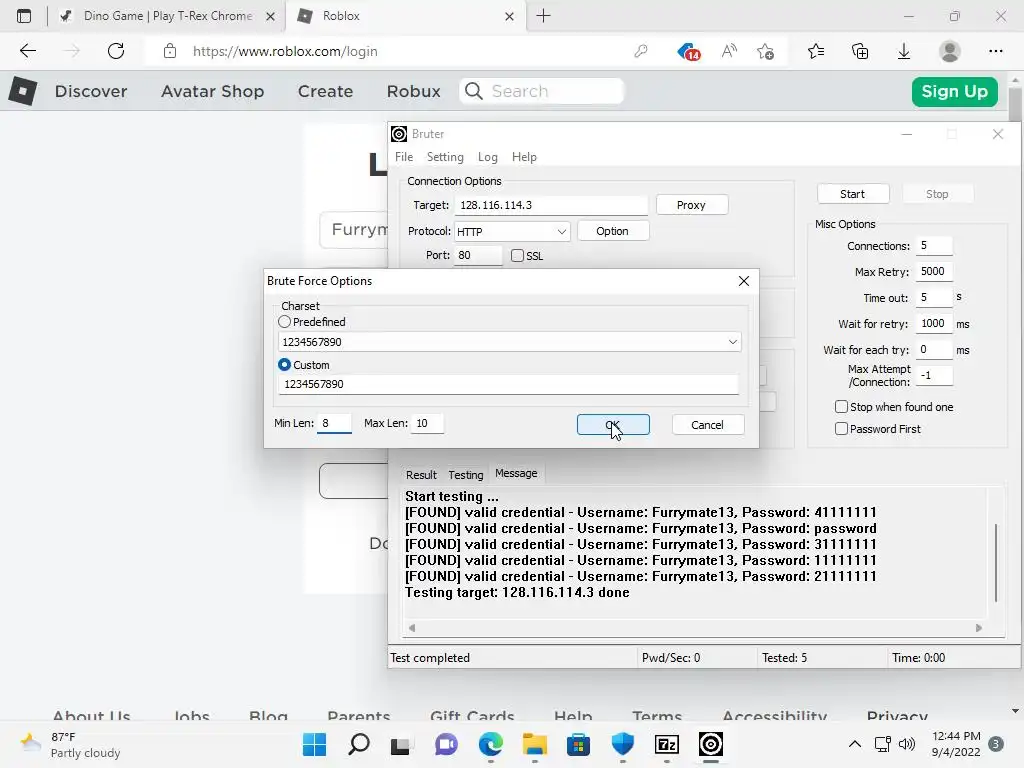Open the Windows Start menu

(x=314, y=744)
